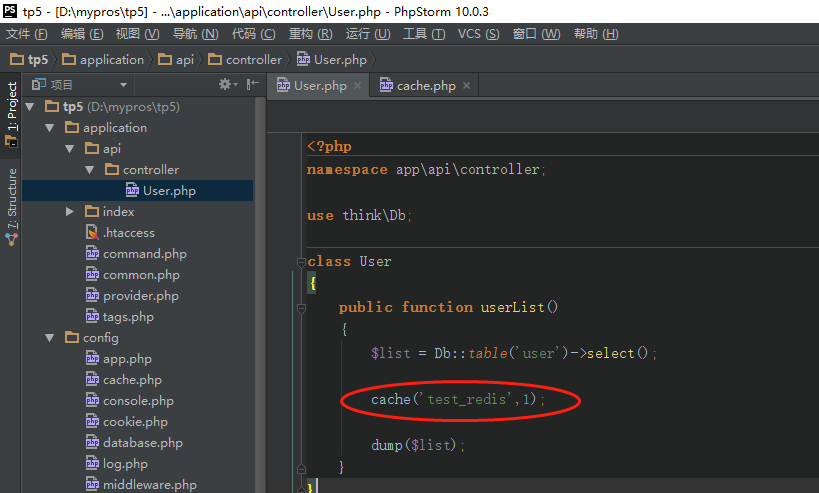Click the PhpStorm logo in the title bar
Viewport: 819px width, 493px height.
pyautogui.click(x=10, y=10)
